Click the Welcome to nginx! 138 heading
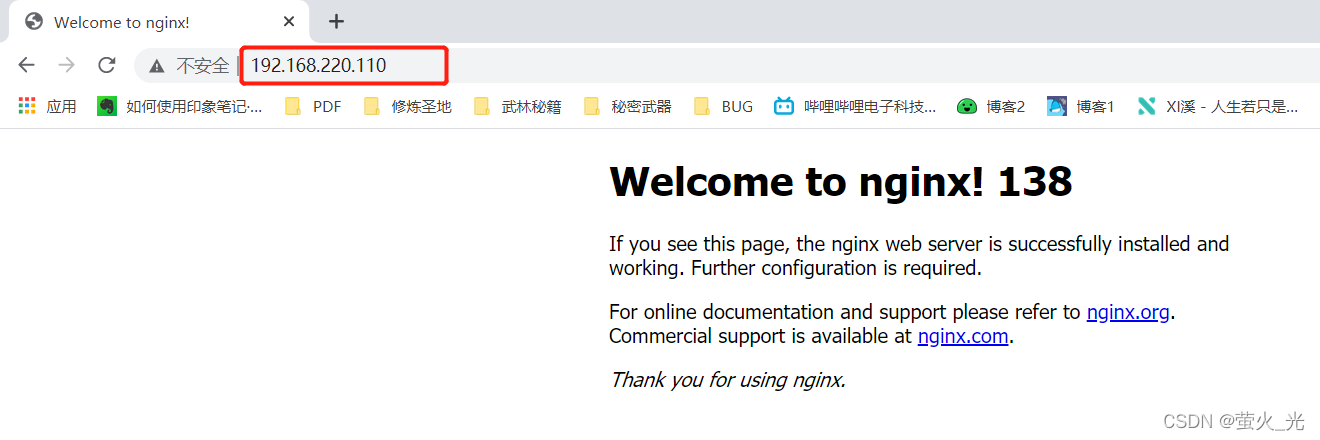The image size is (1320, 440). [x=841, y=182]
